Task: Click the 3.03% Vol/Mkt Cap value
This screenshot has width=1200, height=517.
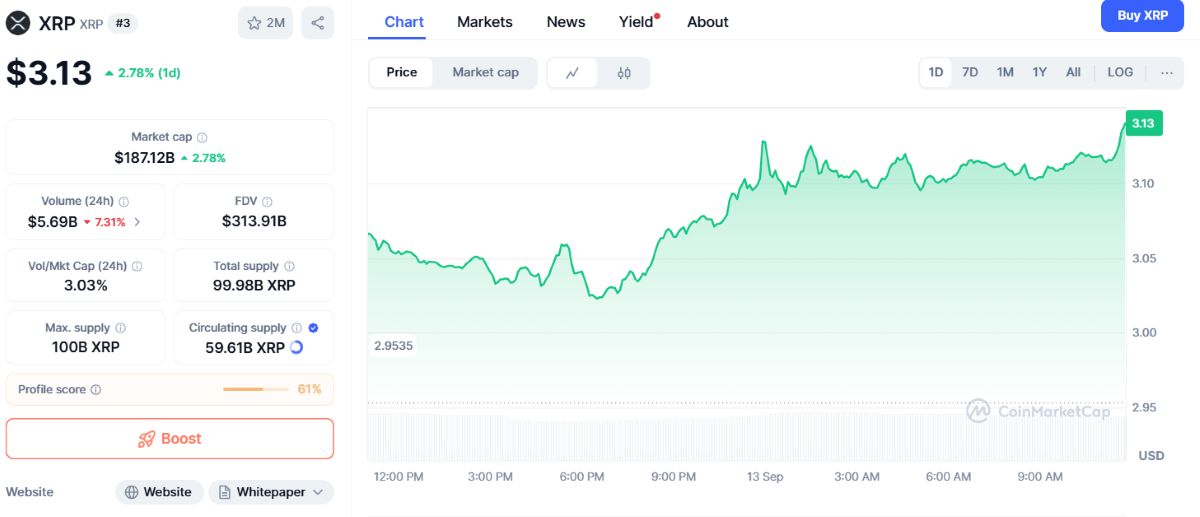Action: (86, 285)
